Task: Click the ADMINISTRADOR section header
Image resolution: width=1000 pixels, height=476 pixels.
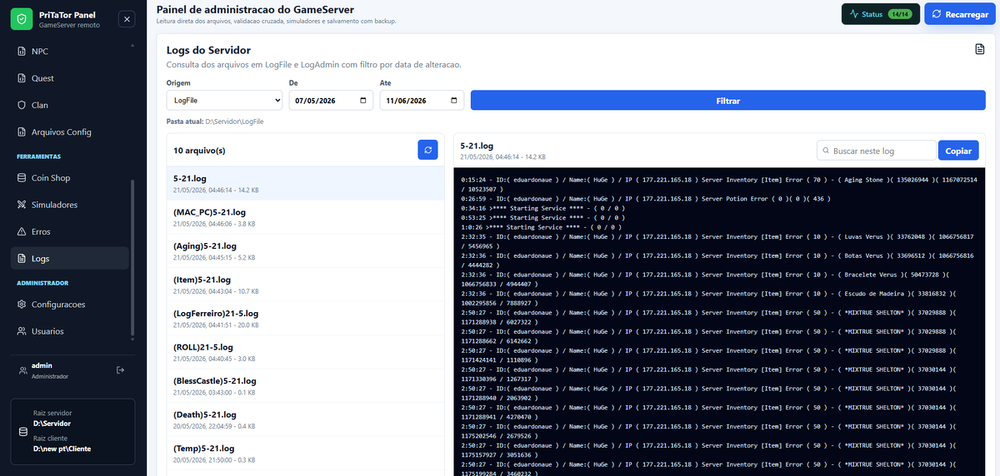Action: click(x=42, y=283)
